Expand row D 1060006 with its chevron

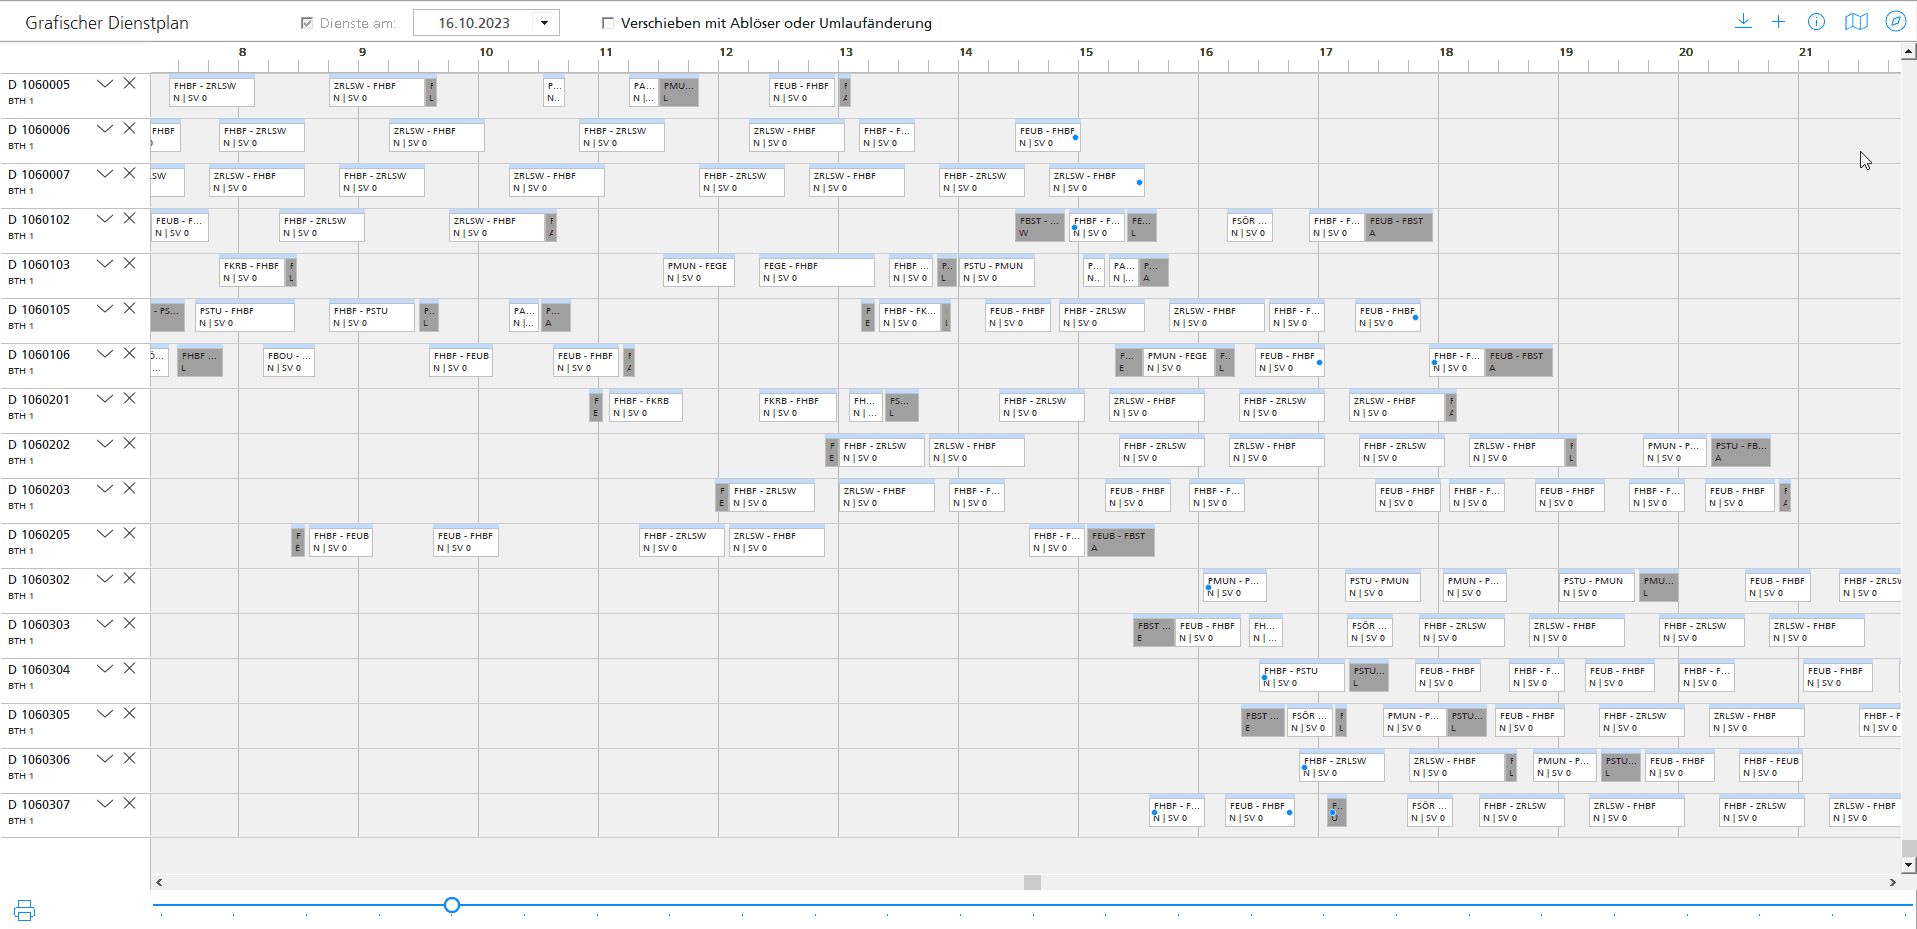coord(104,129)
